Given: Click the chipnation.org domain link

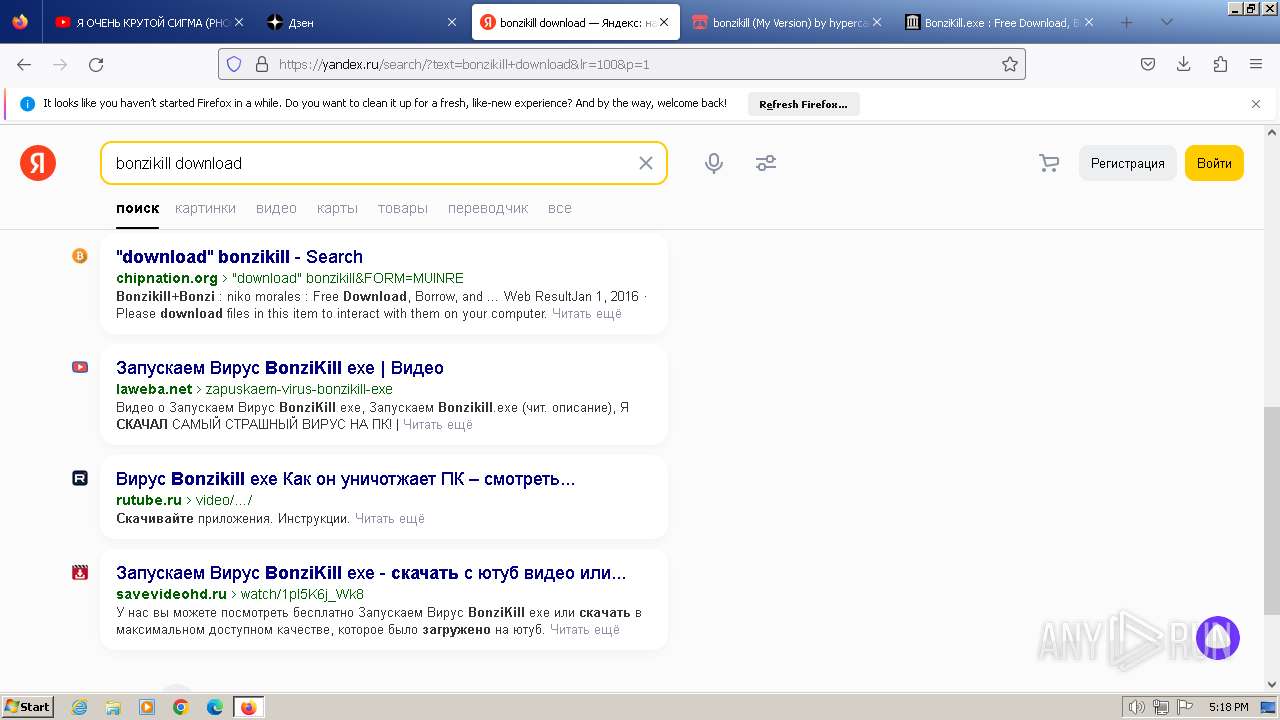Looking at the screenshot, I should click(167, 278).
